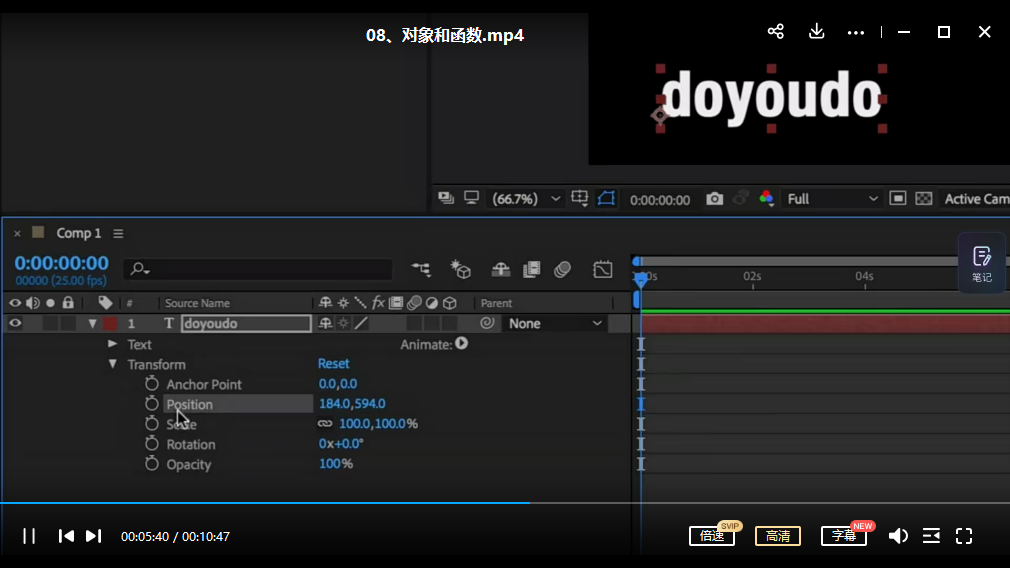This screenshot has width=1010, height=568.
Task: Click the video visibility column header eye
Action: pos(15,303)
